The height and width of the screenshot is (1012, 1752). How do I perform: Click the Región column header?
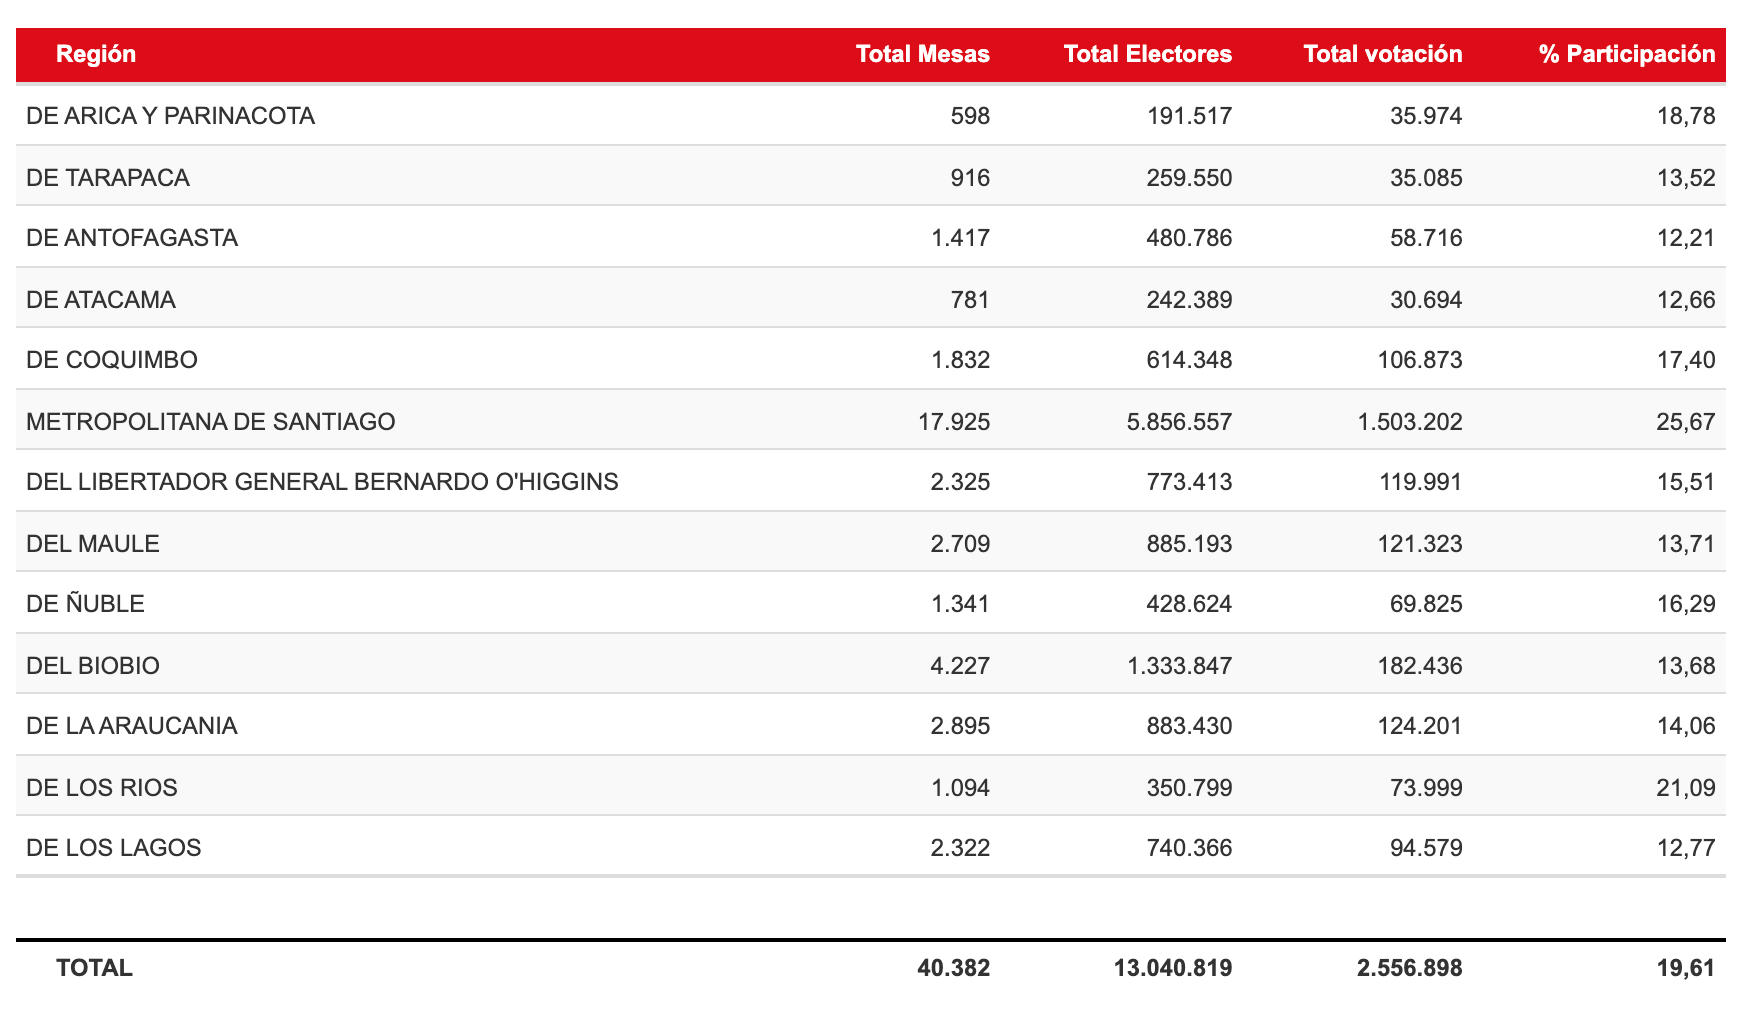click(x=96, y=54)
